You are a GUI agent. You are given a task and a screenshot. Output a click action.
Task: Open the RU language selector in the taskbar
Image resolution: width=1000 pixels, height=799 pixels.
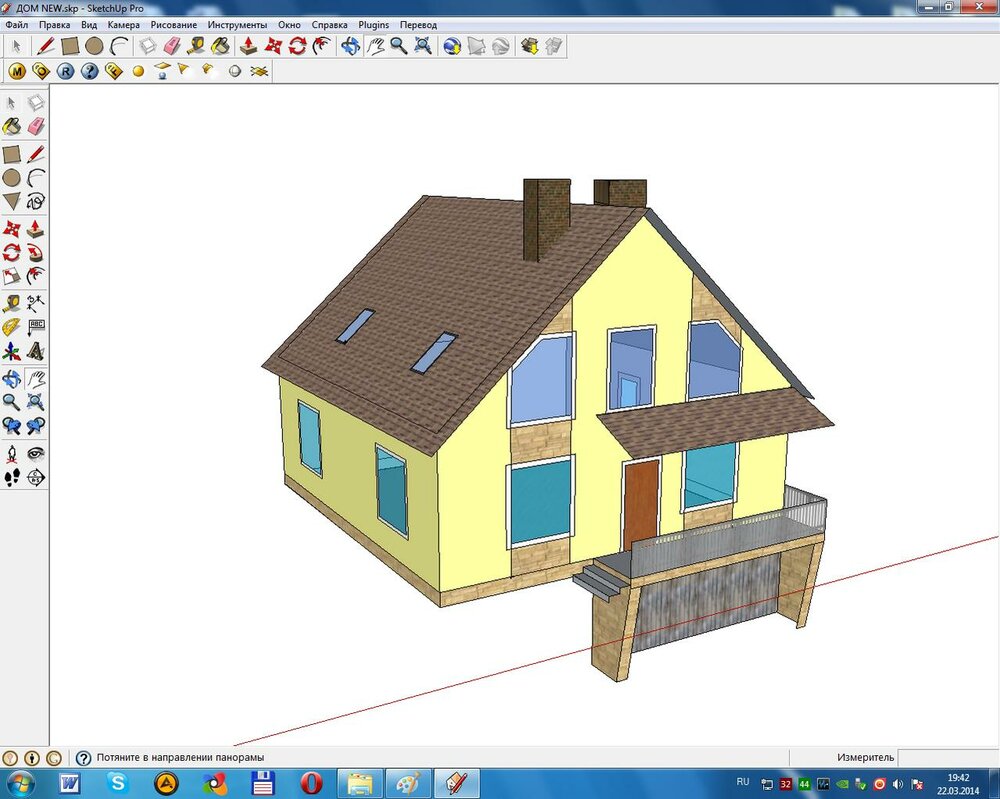[x=742, y=781]
